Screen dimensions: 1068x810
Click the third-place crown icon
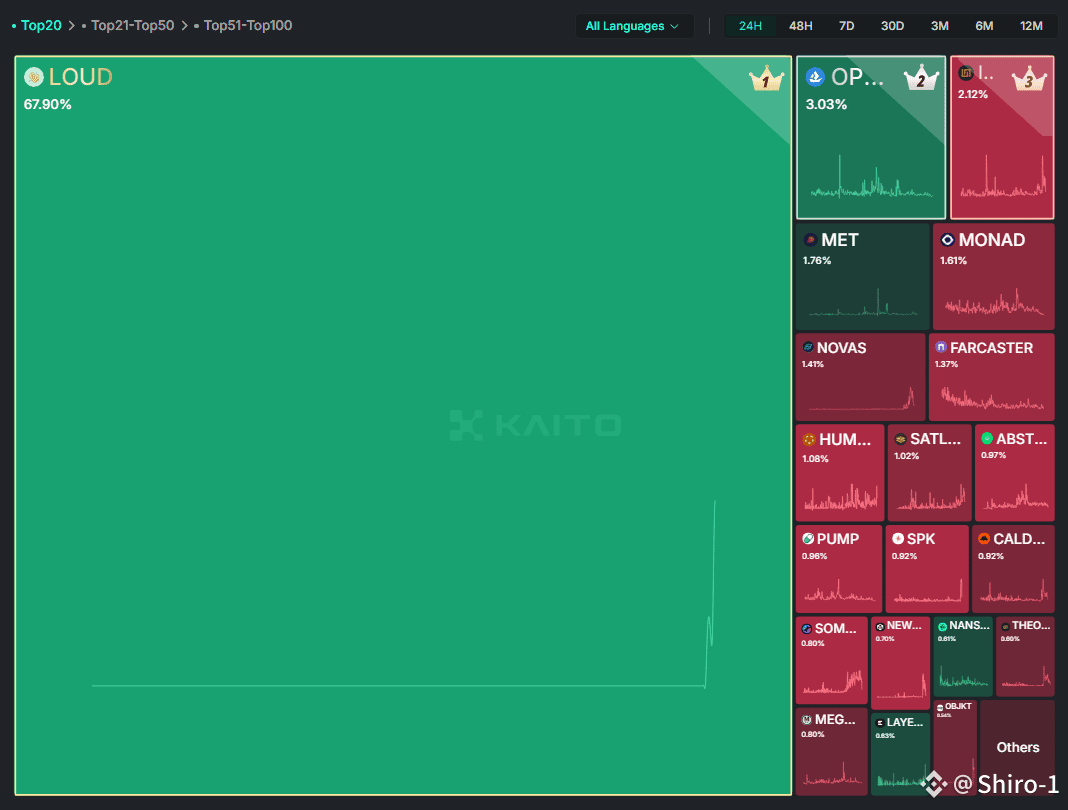click(1028, 79)
